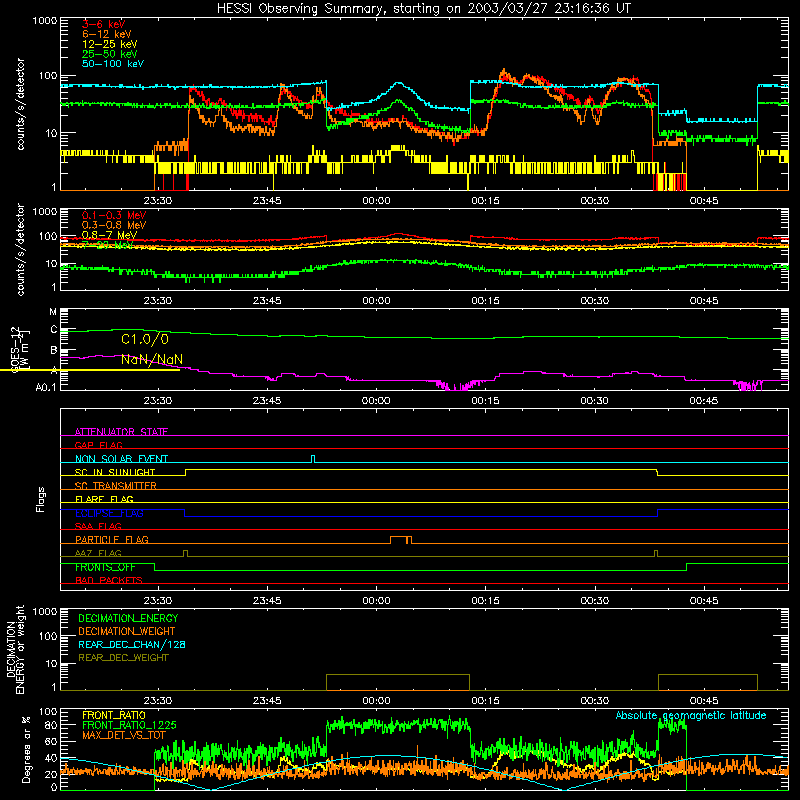
Task: Click the 00:45 tick under the MeV panel
Action: (x=704, y=301)
